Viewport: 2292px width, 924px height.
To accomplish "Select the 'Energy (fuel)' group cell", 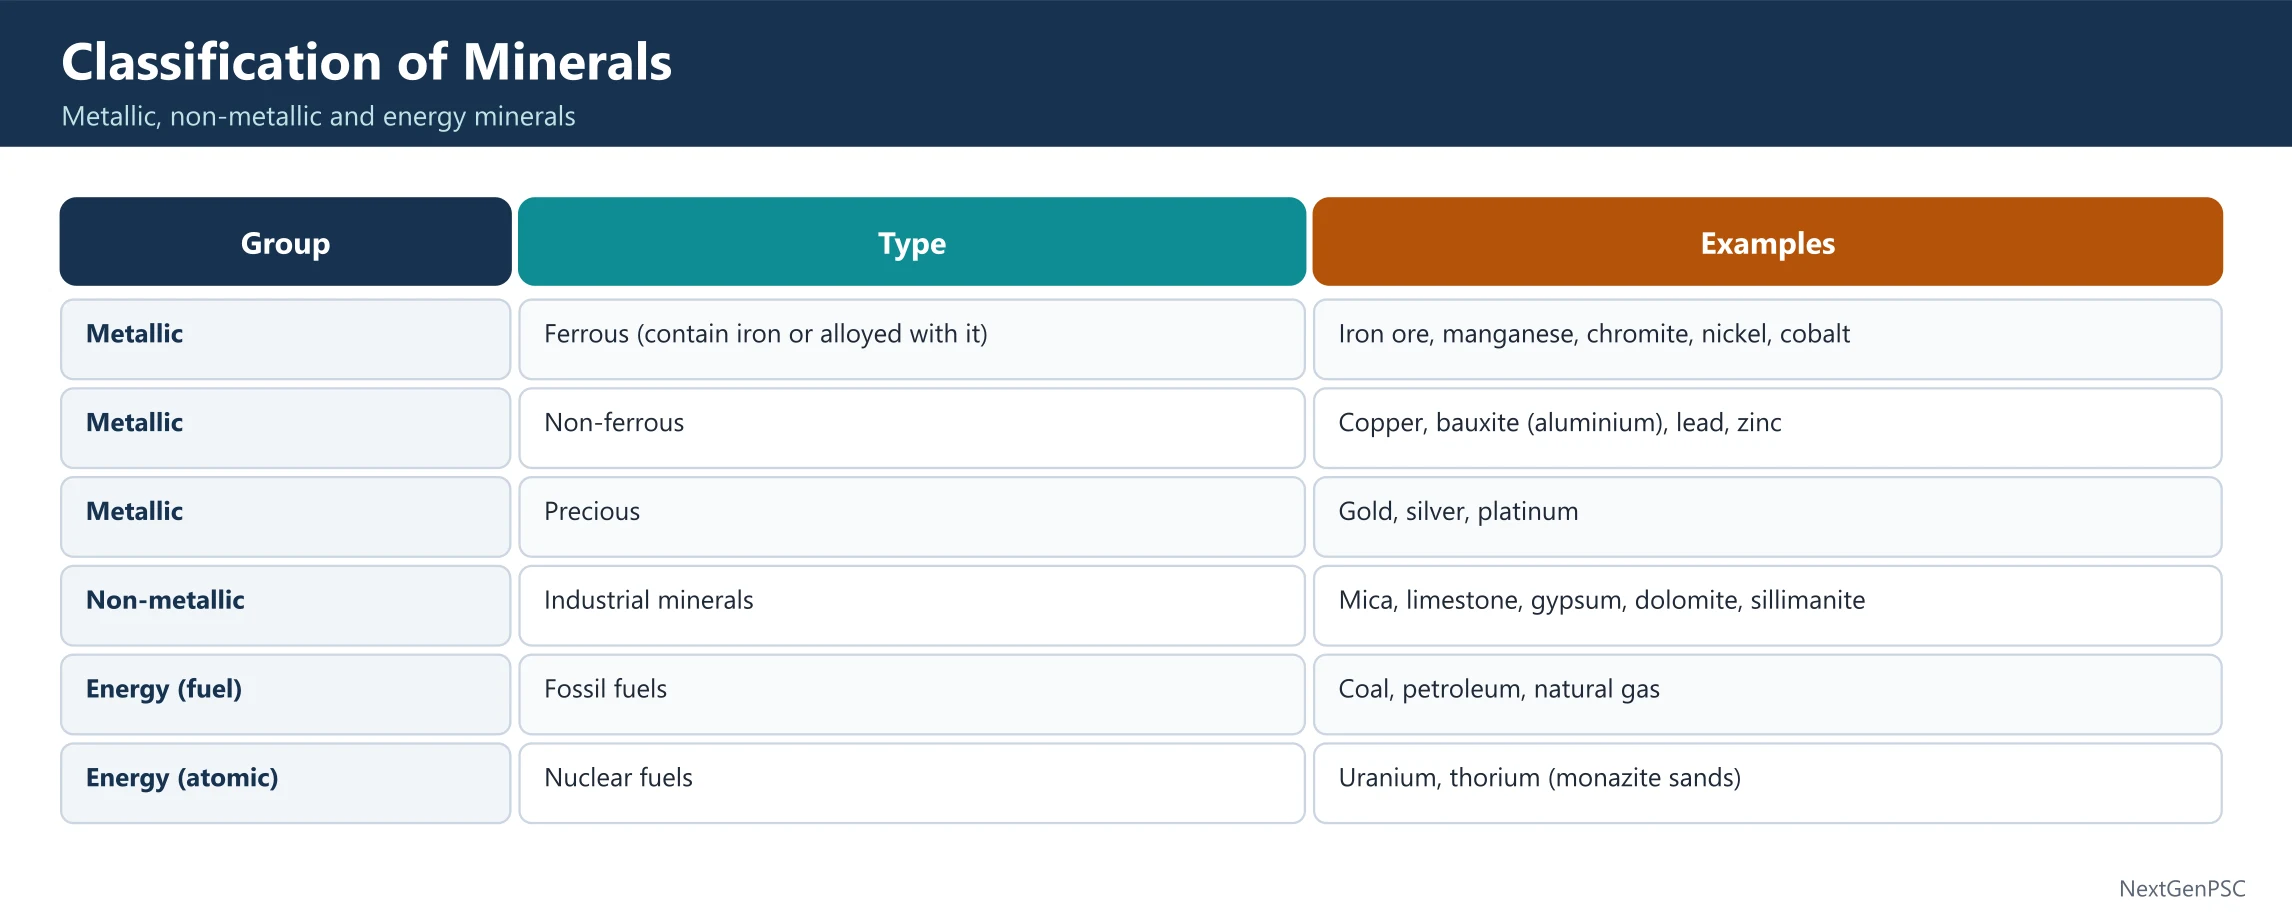I will click(285, 695).
